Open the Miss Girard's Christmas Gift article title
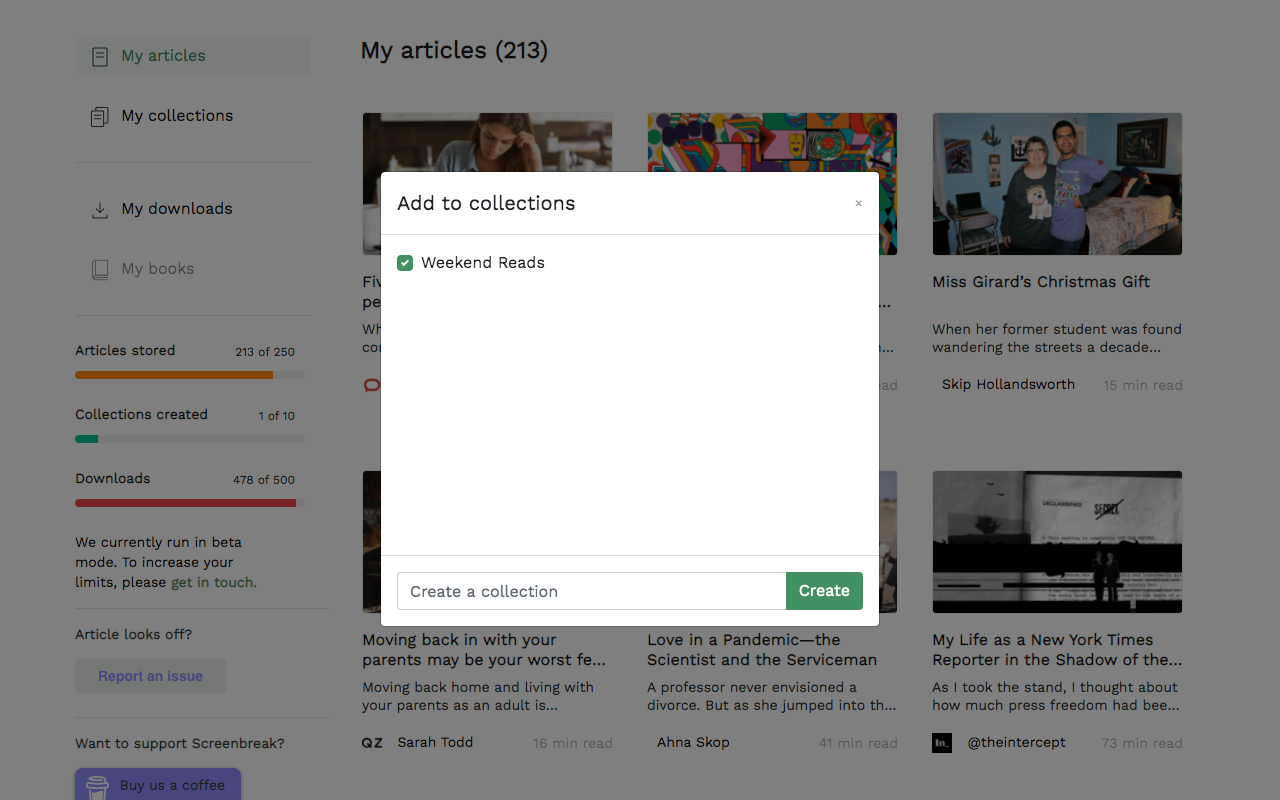 [x=1041, y=282]
